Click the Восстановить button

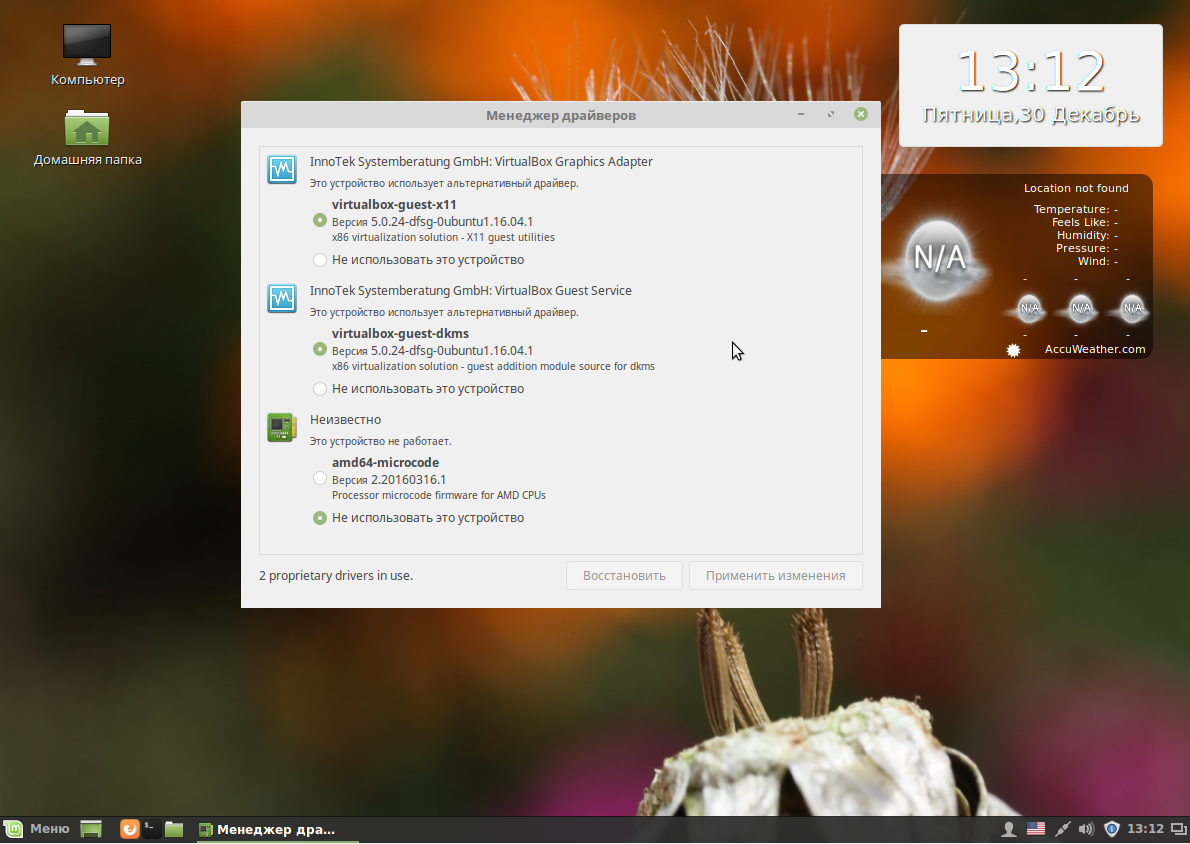click(x=624, y=575)
